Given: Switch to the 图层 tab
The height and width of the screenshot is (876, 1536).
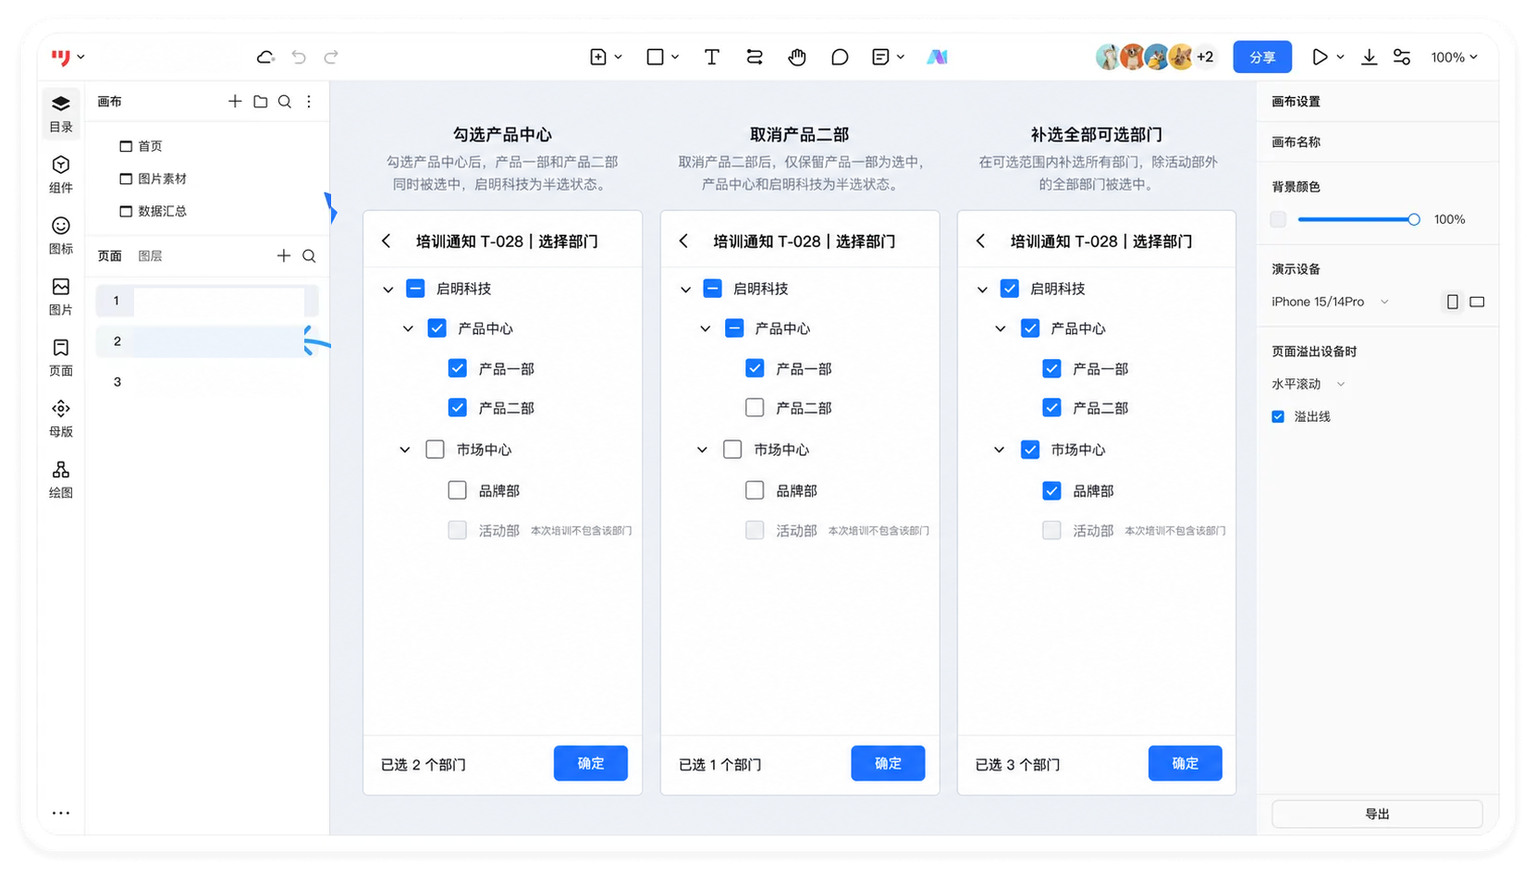Looking at the screenshot, I should point(150,256).
